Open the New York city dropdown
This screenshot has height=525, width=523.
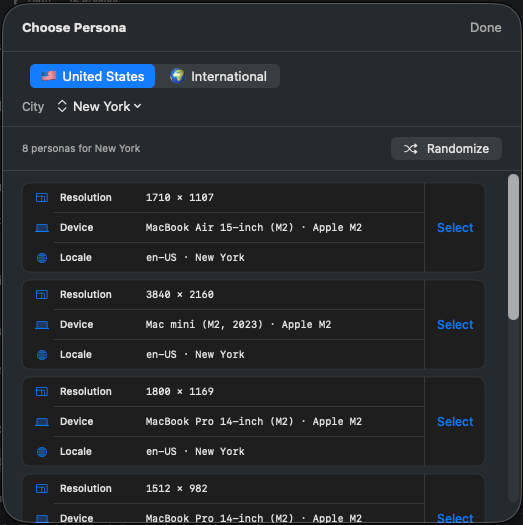point(99,107)
